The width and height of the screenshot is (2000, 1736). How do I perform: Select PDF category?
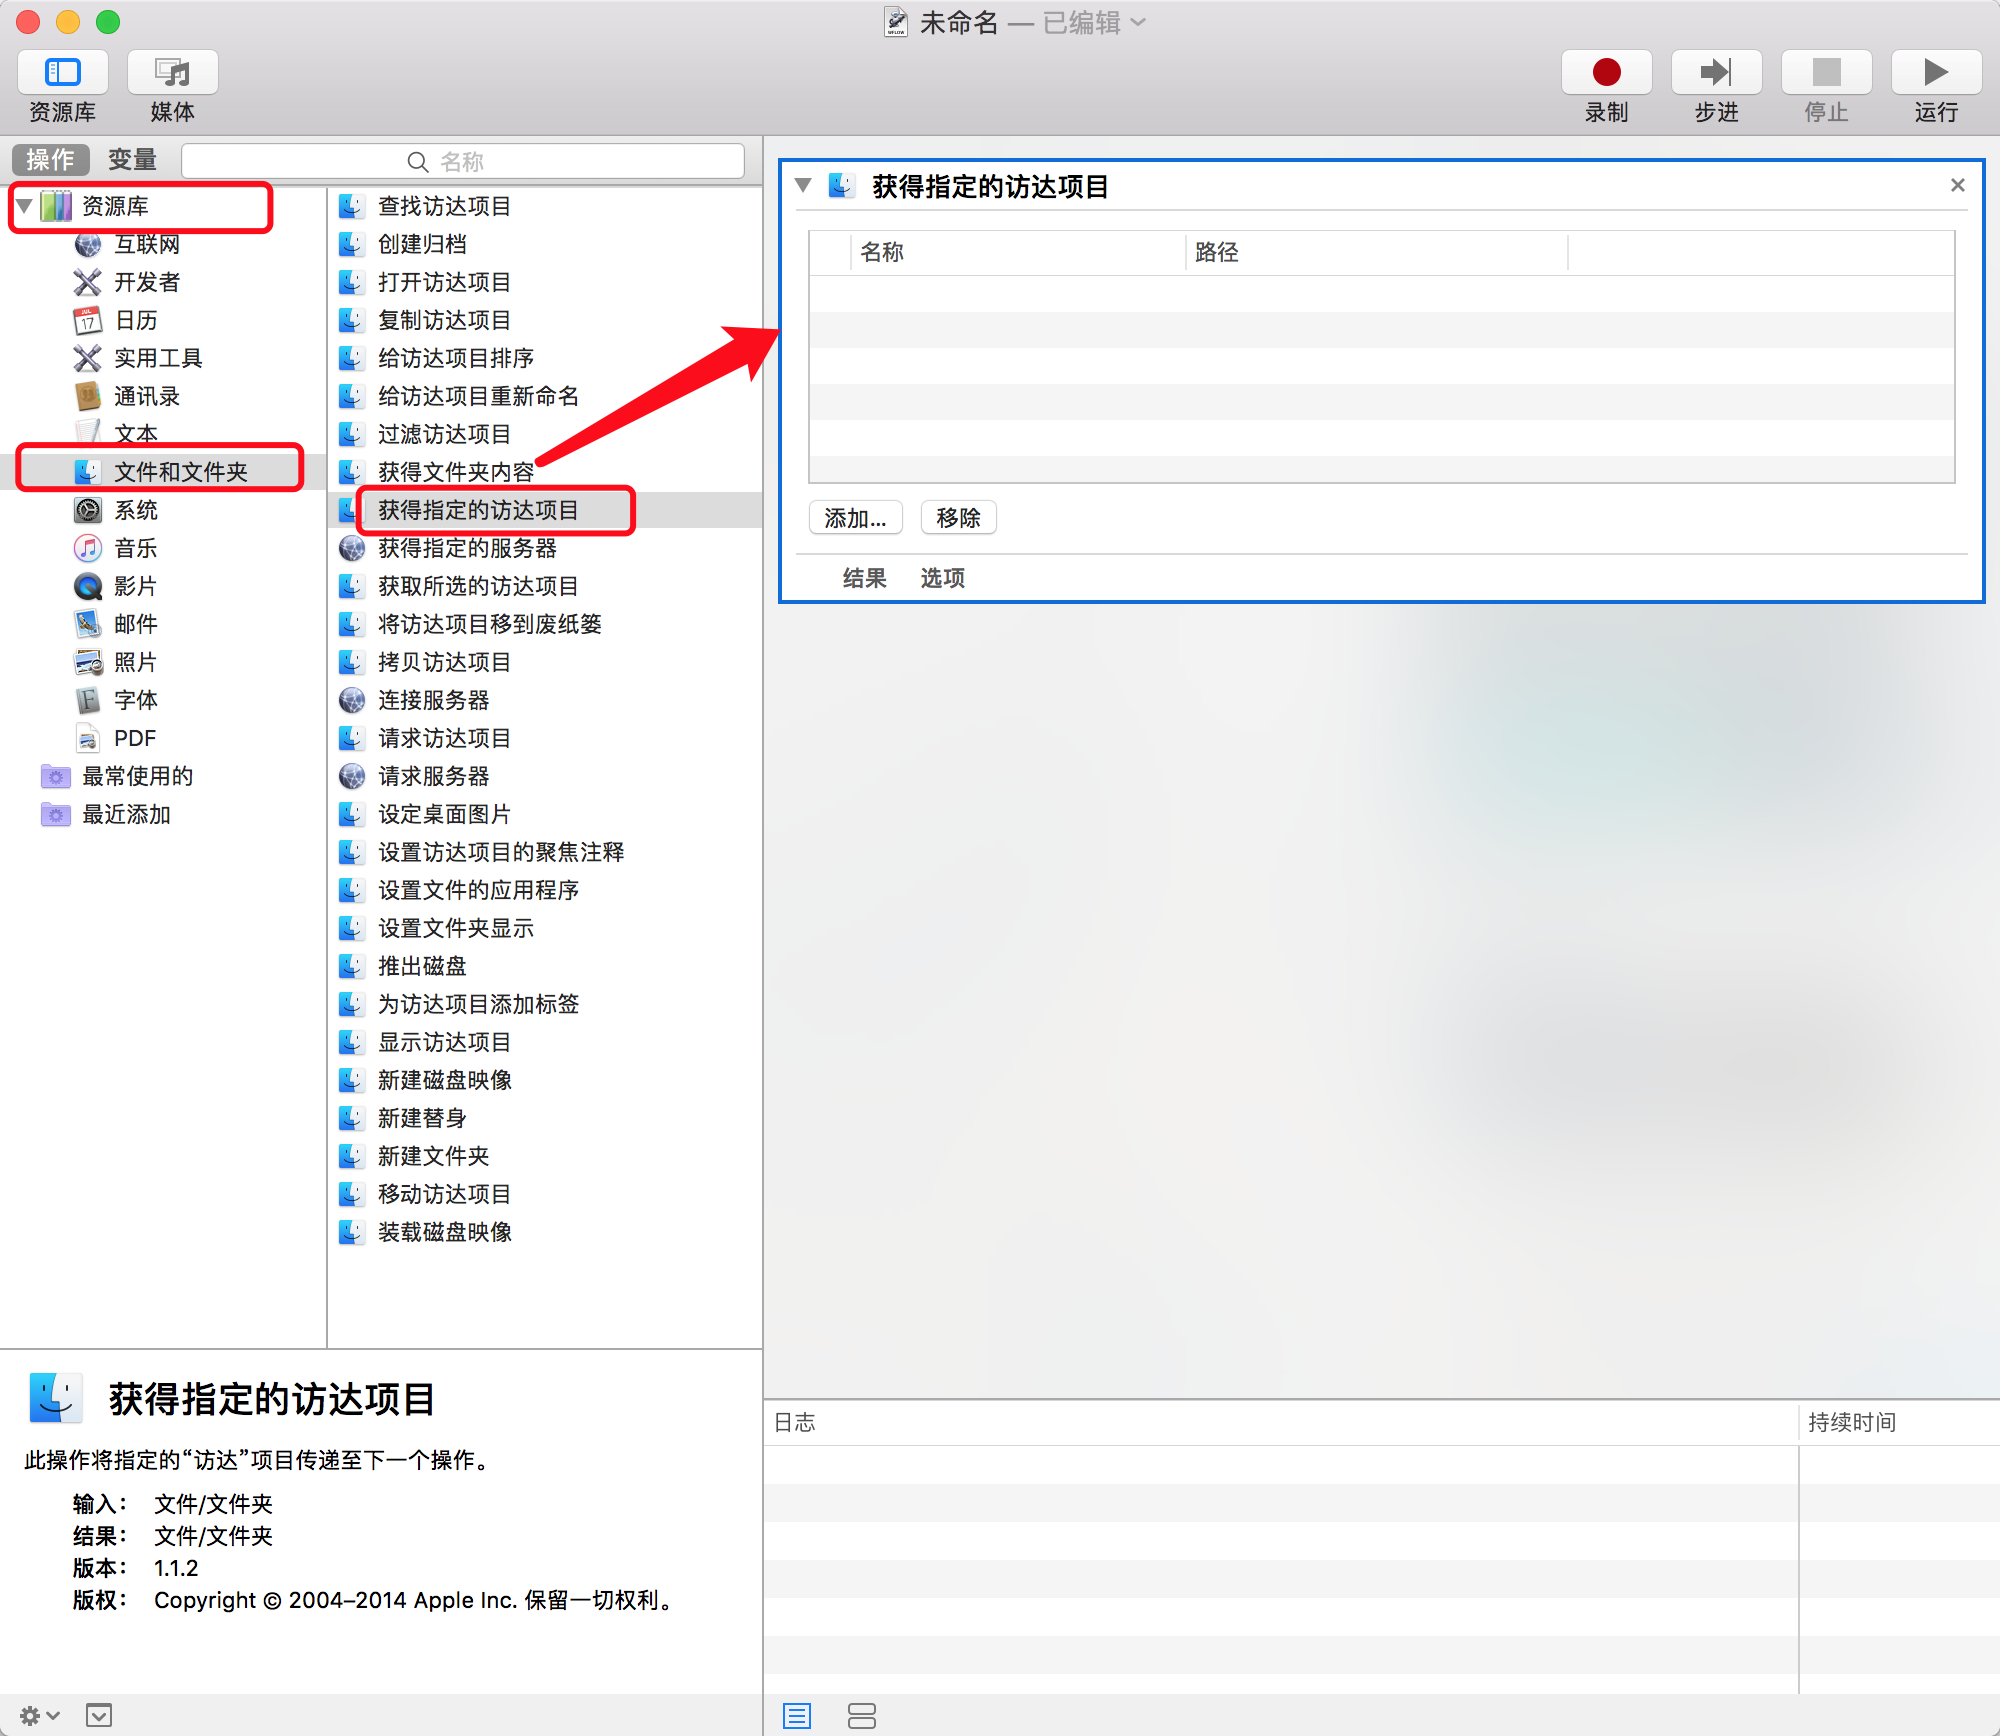[134, 738]
